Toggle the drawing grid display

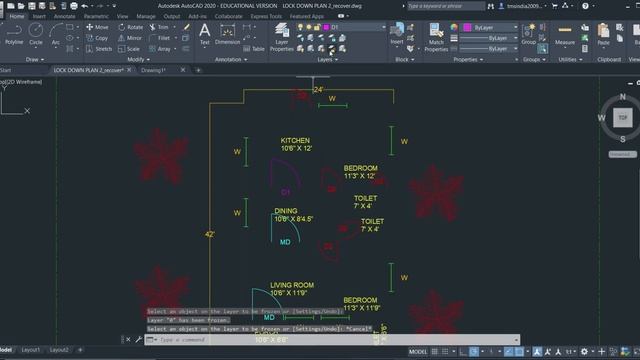coord(435,351)
